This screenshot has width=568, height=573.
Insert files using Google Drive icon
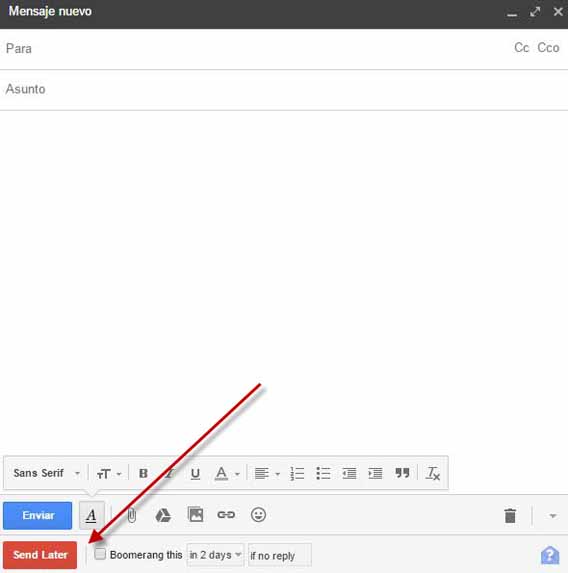click(163, 515)
